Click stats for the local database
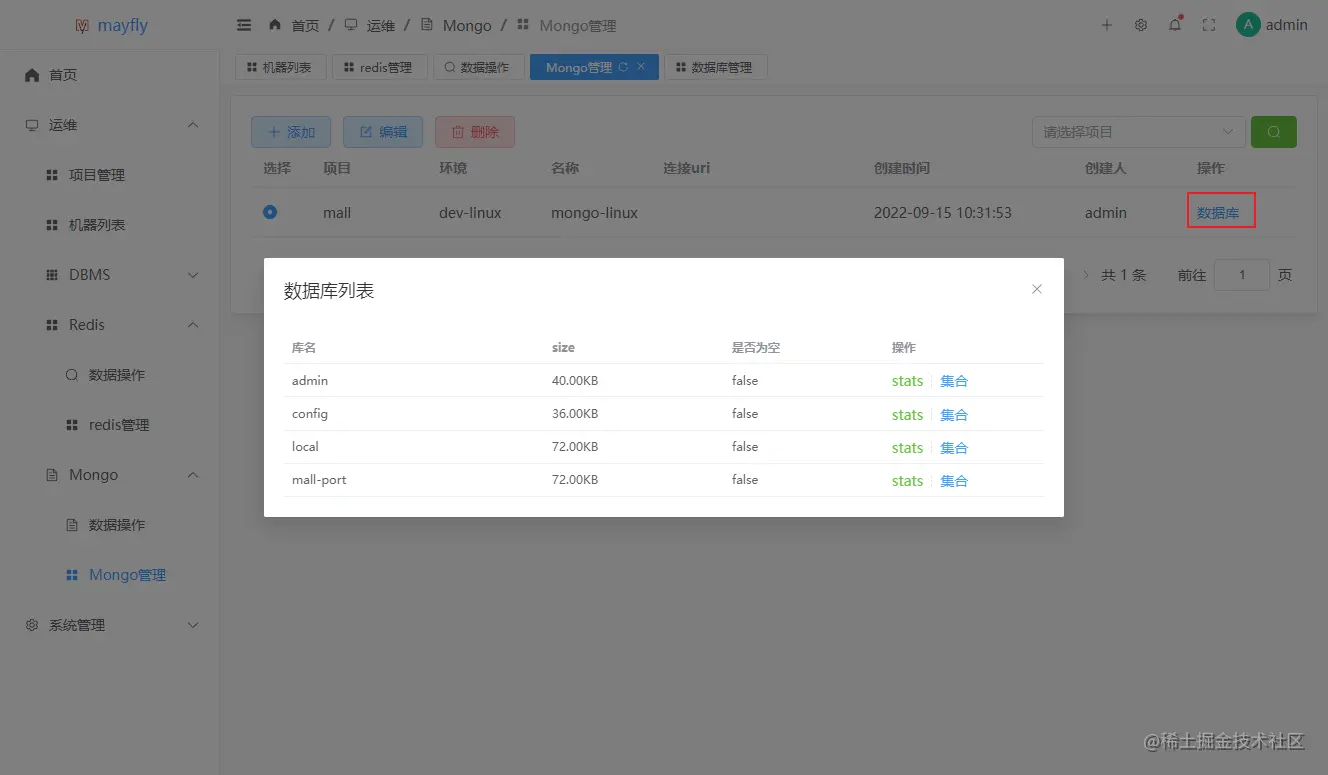Viewport: 1328px width, 775px height. (907, 447)
